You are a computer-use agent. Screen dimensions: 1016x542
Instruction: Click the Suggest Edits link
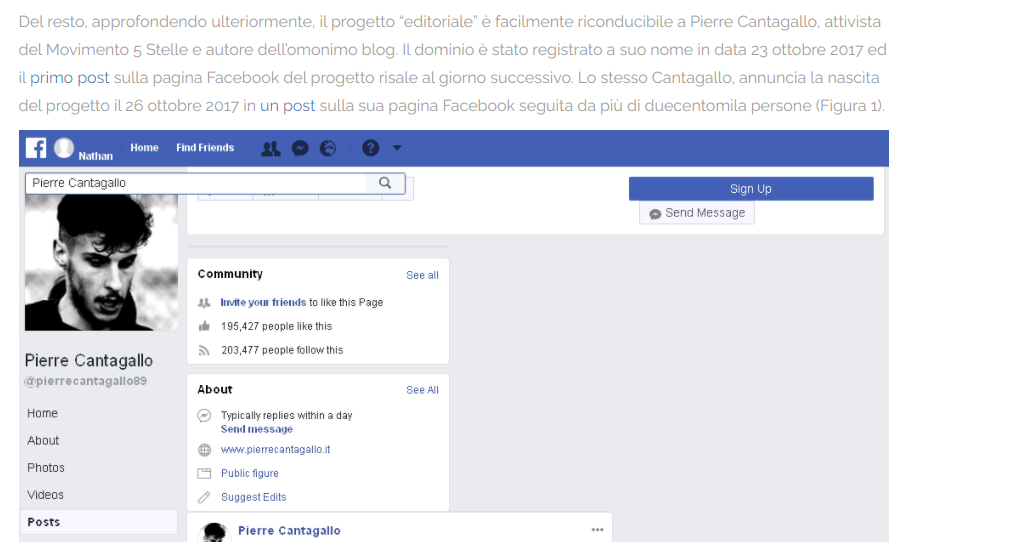pos(253,497)
